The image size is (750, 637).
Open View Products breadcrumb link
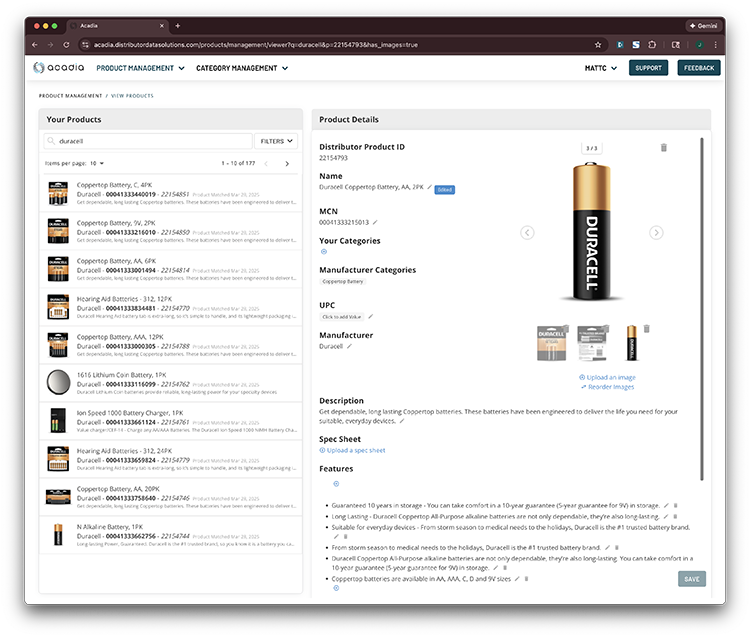pos(132,96)
